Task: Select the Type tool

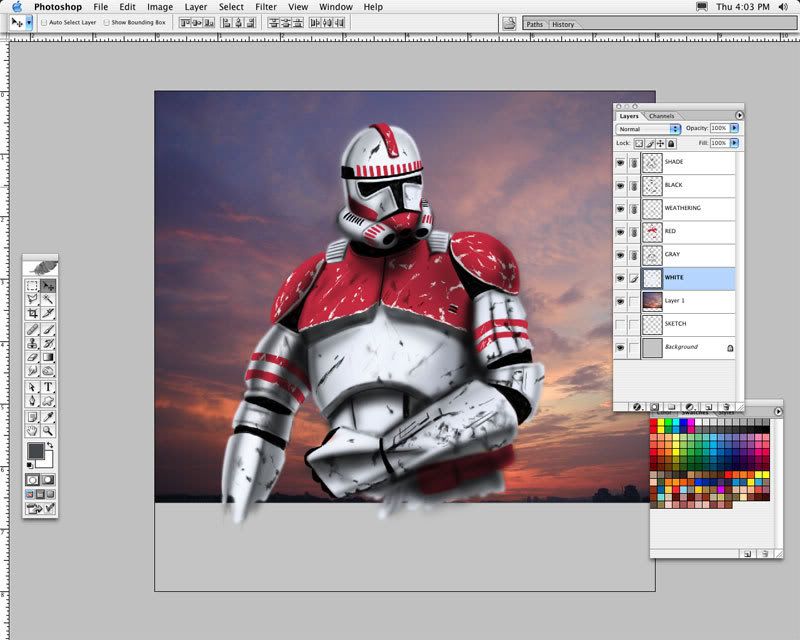Action: tap(48, 387)
